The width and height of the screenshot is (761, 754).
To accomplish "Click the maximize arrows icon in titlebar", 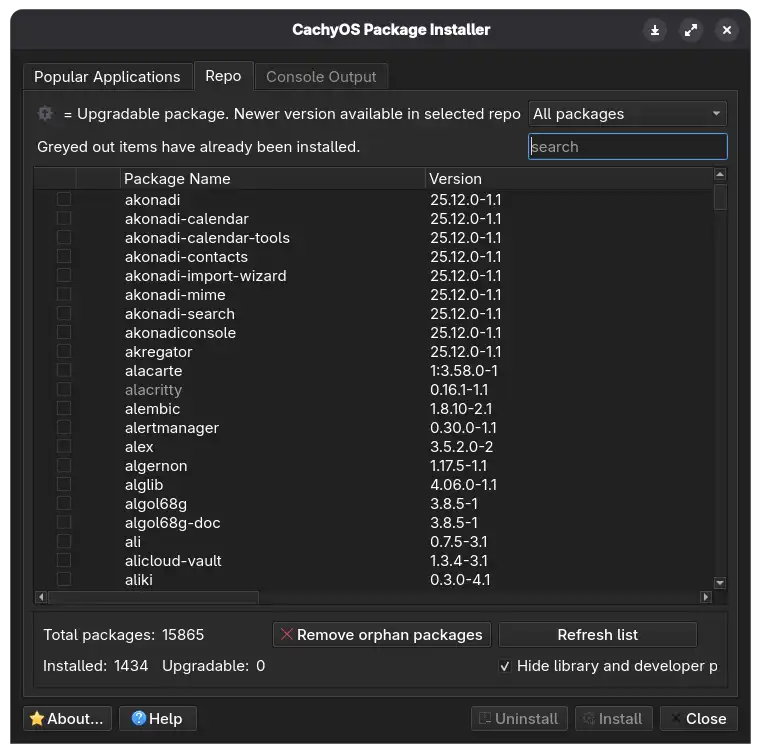I will [691, 30].
